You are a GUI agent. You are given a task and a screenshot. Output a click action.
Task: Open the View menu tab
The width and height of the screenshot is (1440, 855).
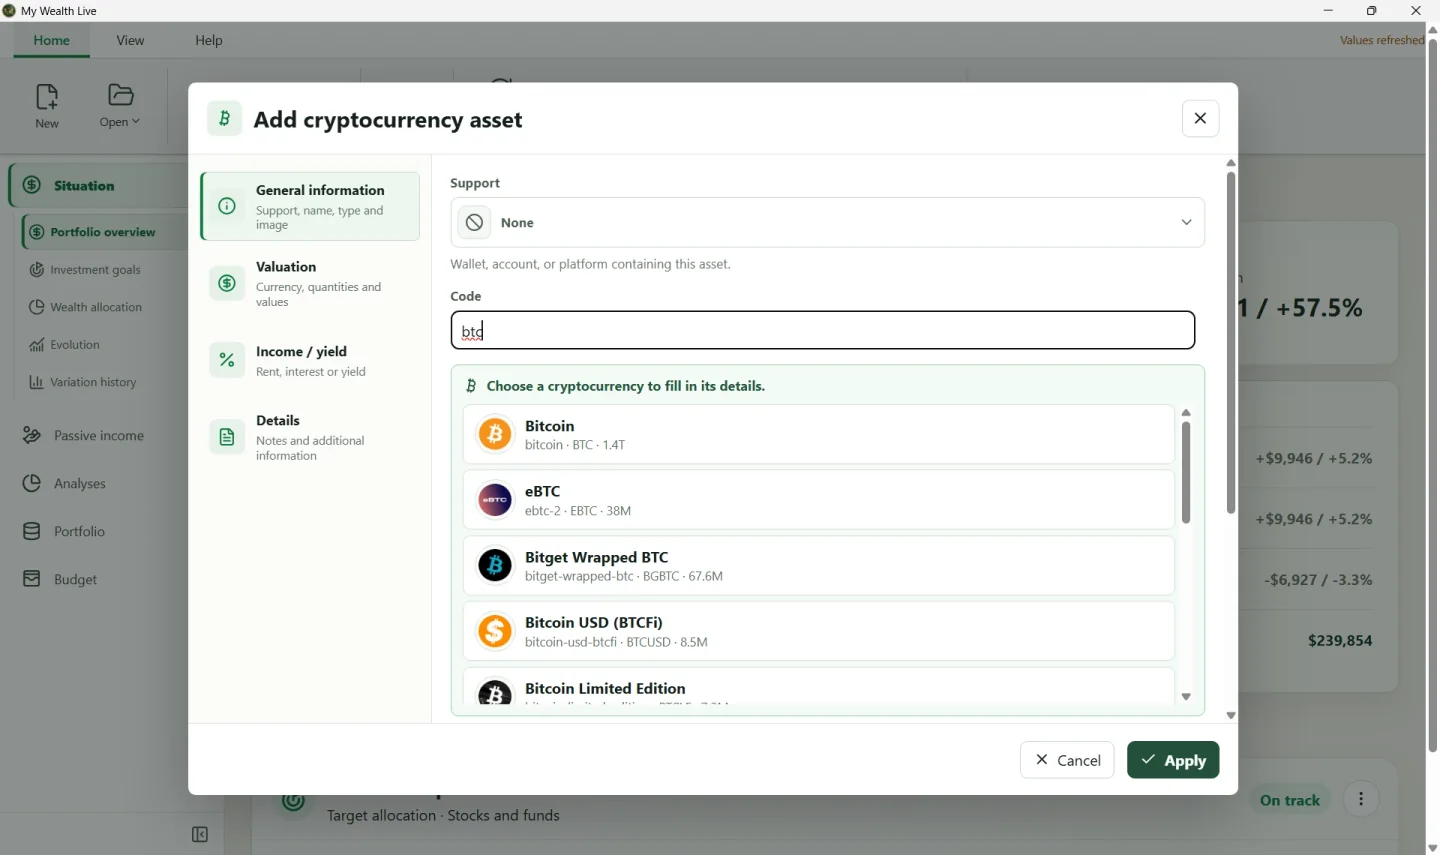(x=130, y=40)
